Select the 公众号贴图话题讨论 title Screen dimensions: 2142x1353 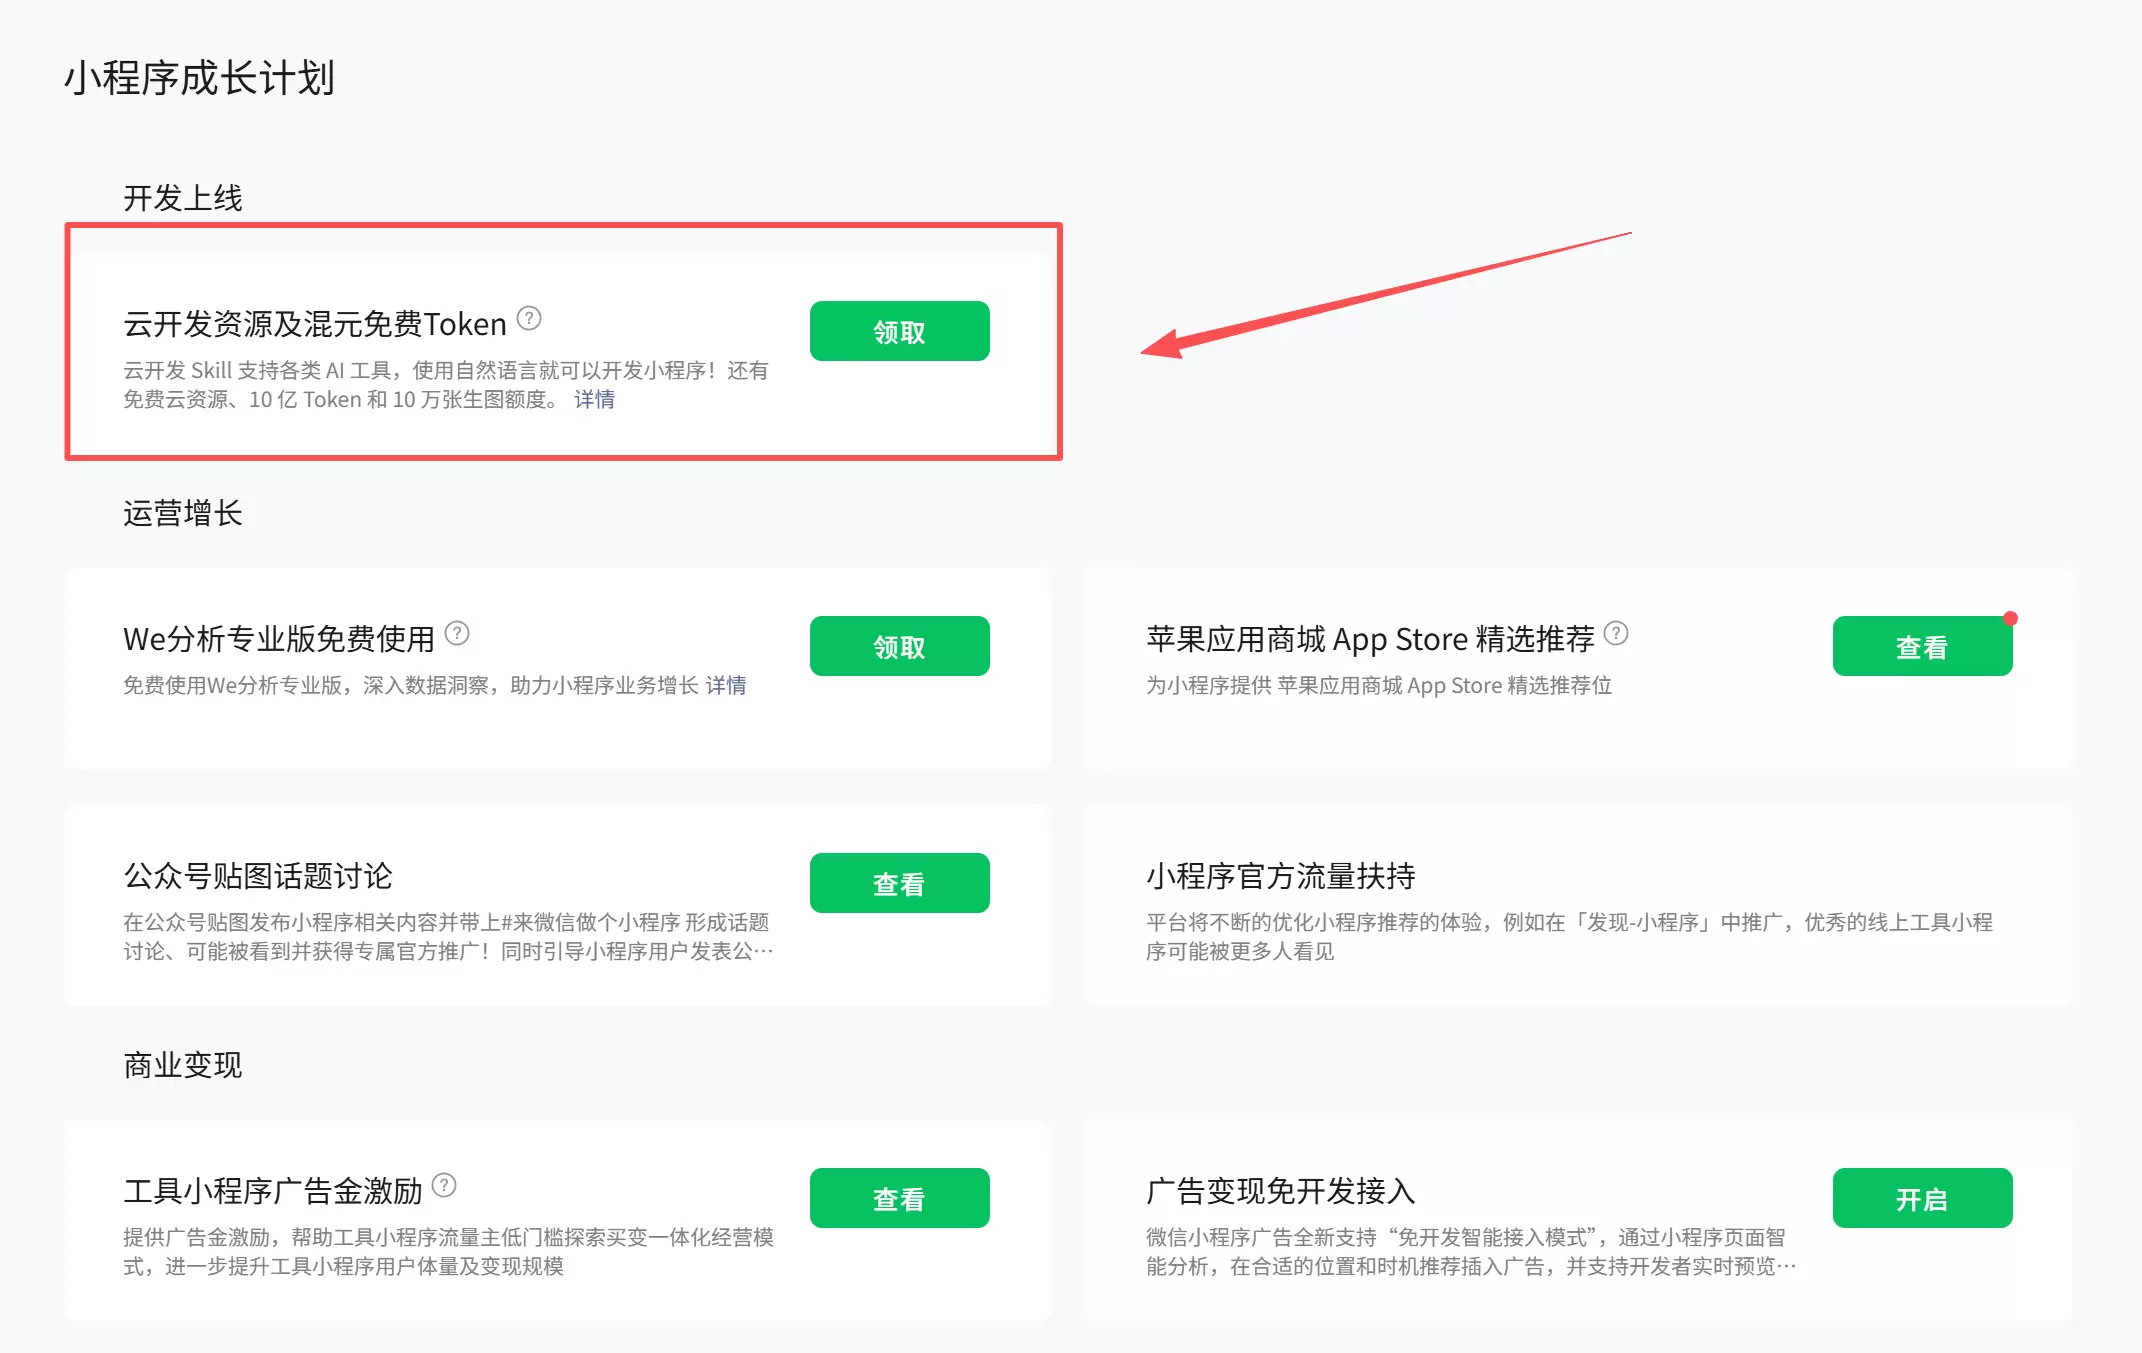258,876
